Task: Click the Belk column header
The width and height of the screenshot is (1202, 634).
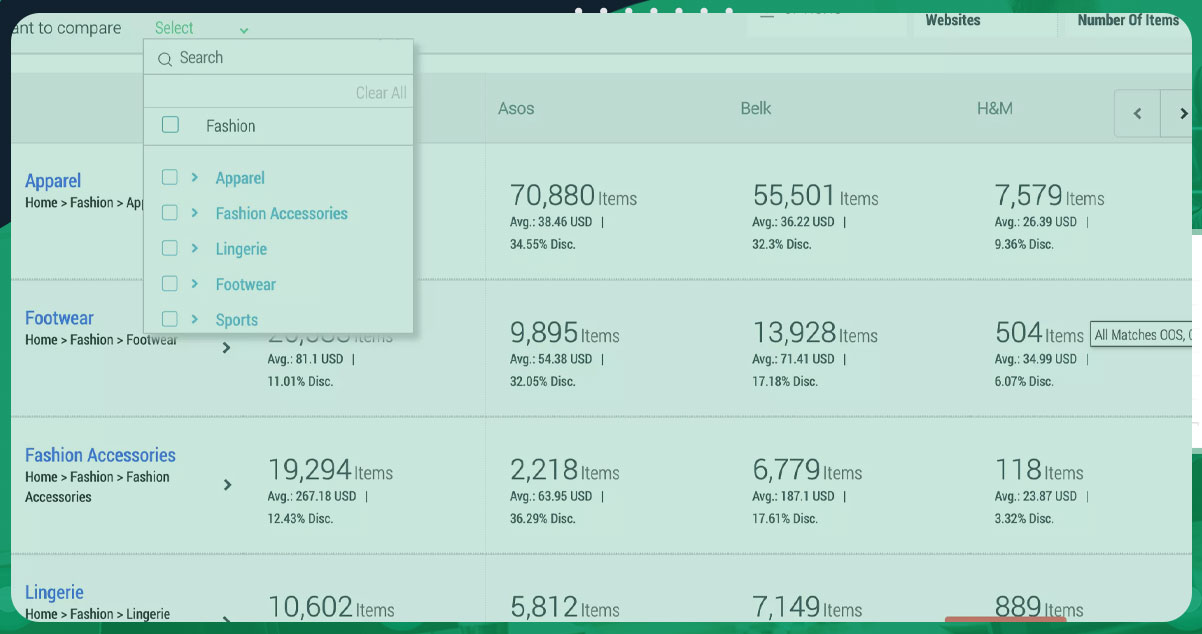Action: (x=756, y=108)
